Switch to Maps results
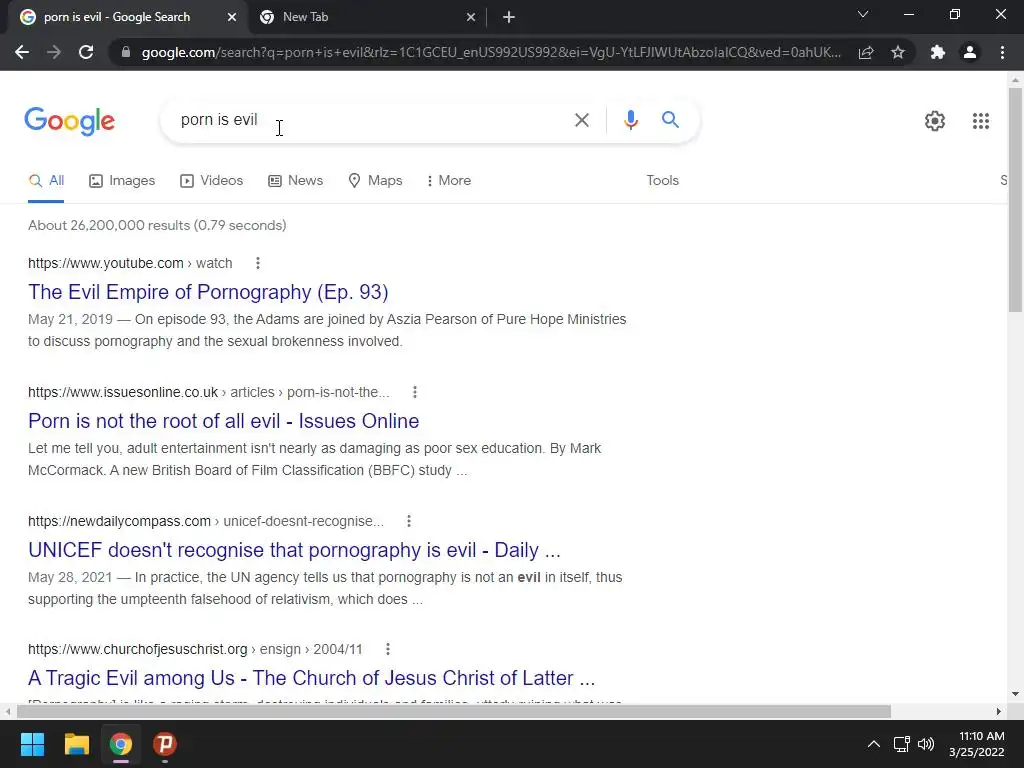Viewport: 1024px width, 768px height. (376, 181)
